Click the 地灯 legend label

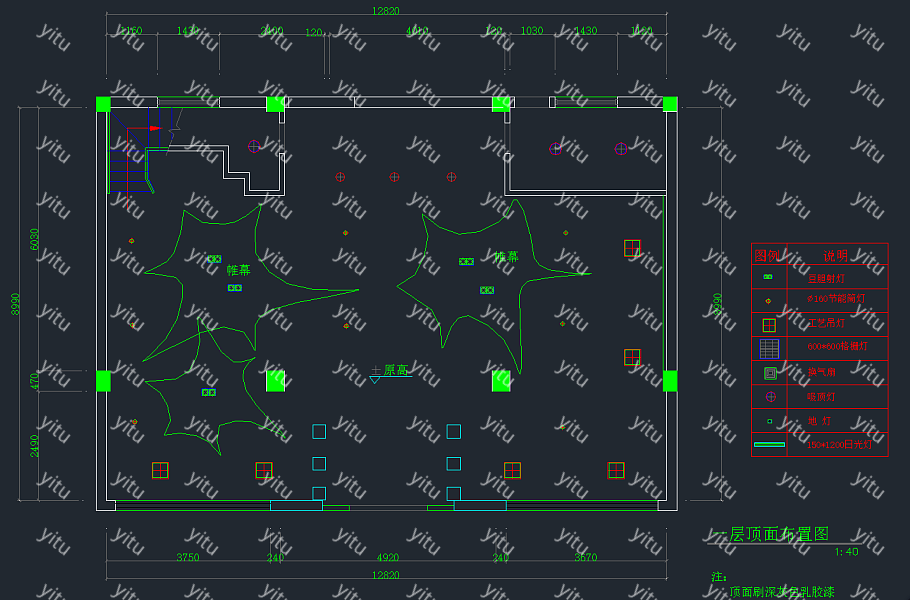[x=819, y=421]
